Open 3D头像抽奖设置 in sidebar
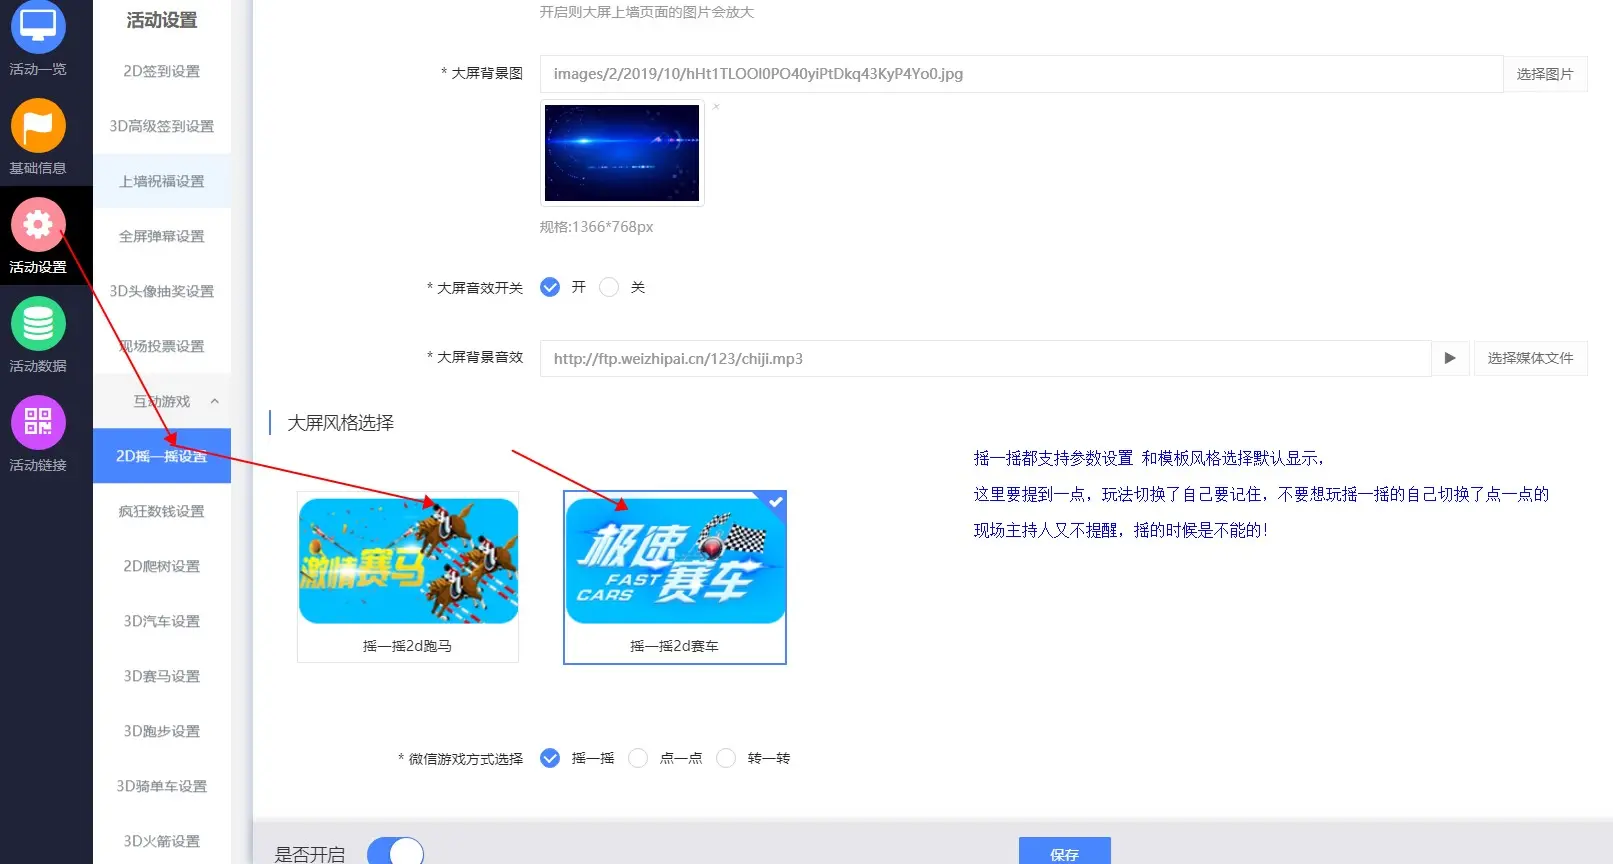Screen dimensions: 1613x864 point(162,291)
